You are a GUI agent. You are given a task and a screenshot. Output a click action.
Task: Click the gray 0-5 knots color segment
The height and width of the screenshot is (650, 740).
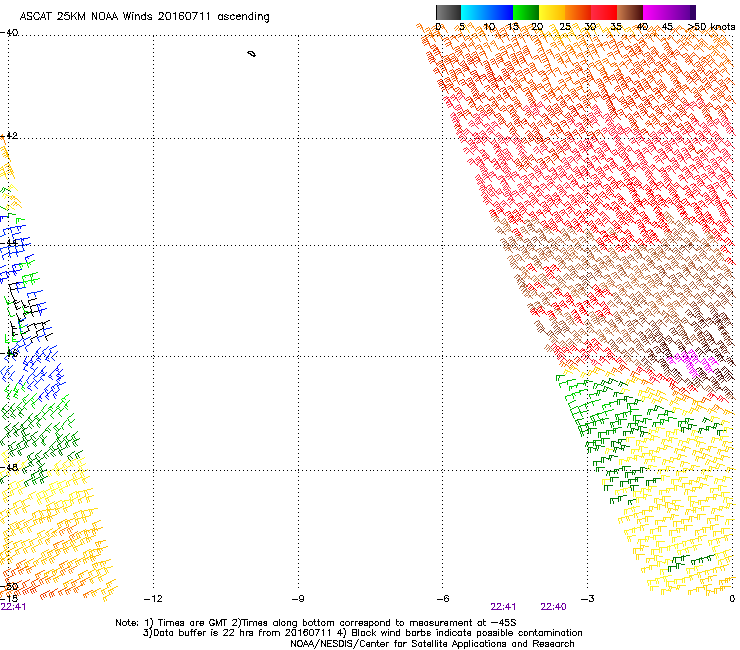[448, 12]
